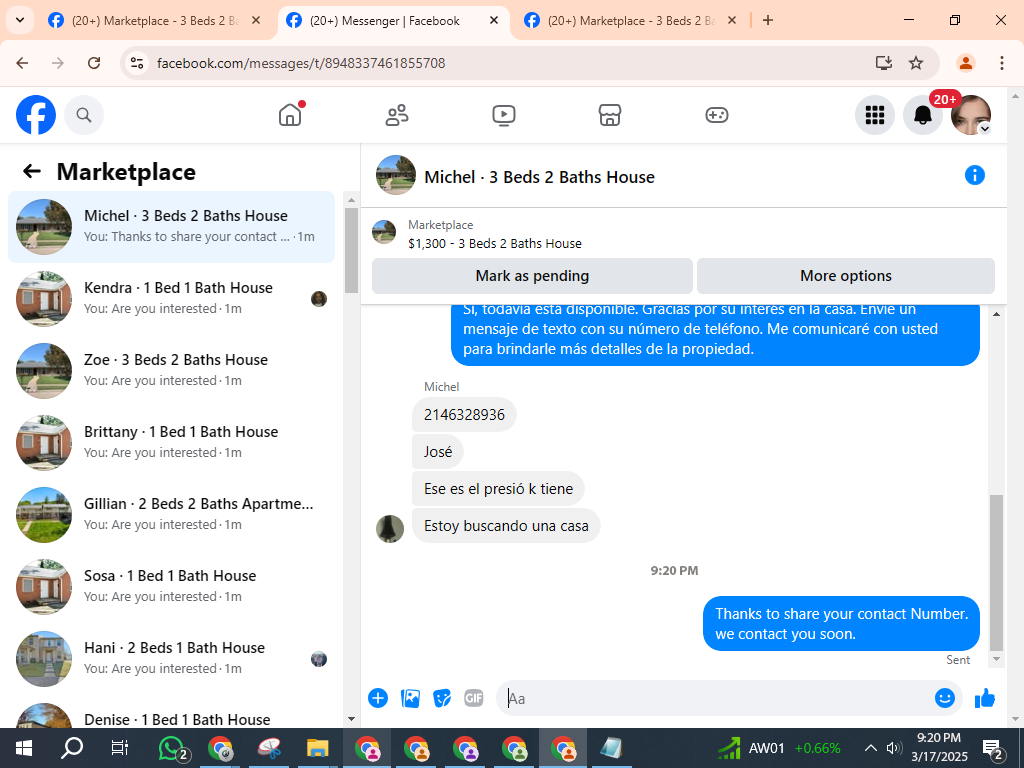Send a thumbs-up like
1024x768 pixels.
pyautogui.click(x=985, y=698)
